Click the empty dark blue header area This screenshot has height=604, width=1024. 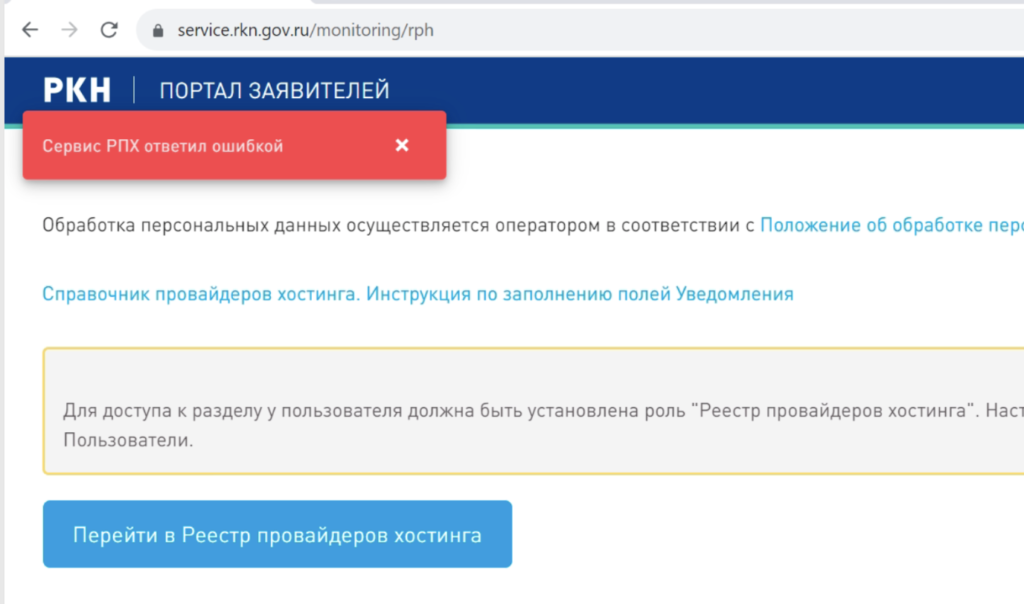tap(700, 91)
